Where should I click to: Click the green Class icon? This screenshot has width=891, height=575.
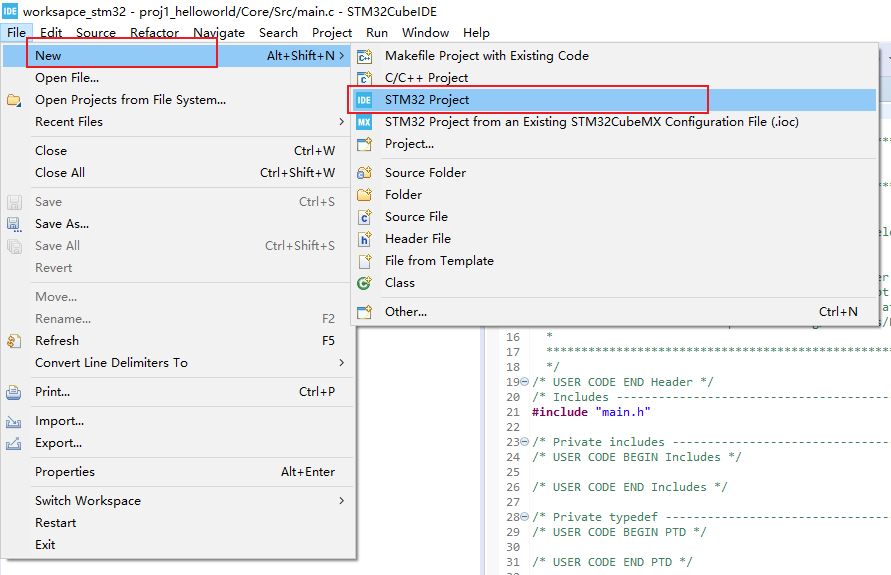[364, 283]
